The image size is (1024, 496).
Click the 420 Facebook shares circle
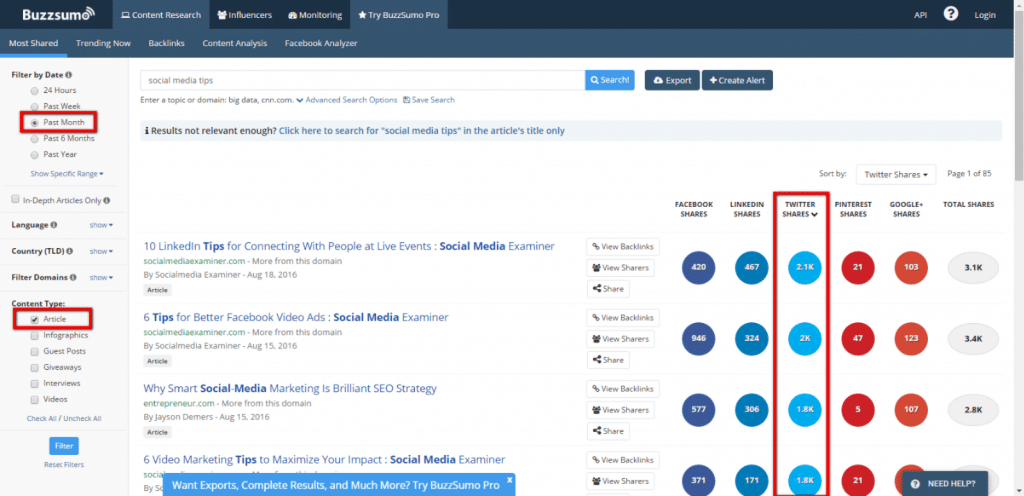coord(699,268)
